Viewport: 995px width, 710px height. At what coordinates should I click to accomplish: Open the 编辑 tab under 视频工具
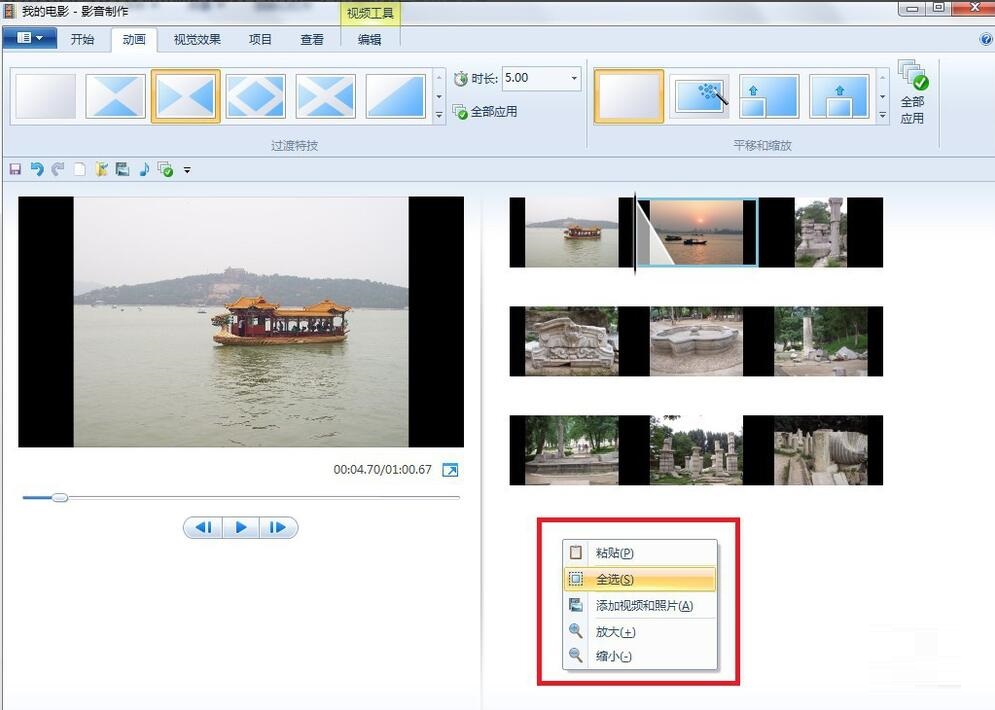point(369,39)
